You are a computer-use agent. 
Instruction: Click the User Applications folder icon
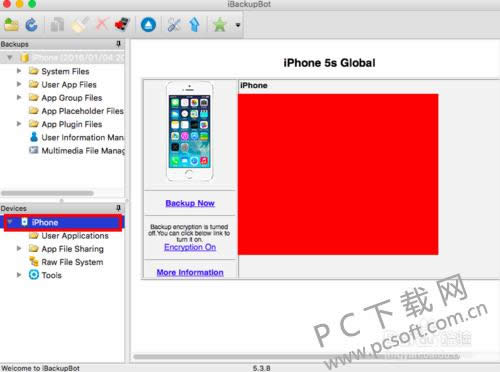point(33,236)
